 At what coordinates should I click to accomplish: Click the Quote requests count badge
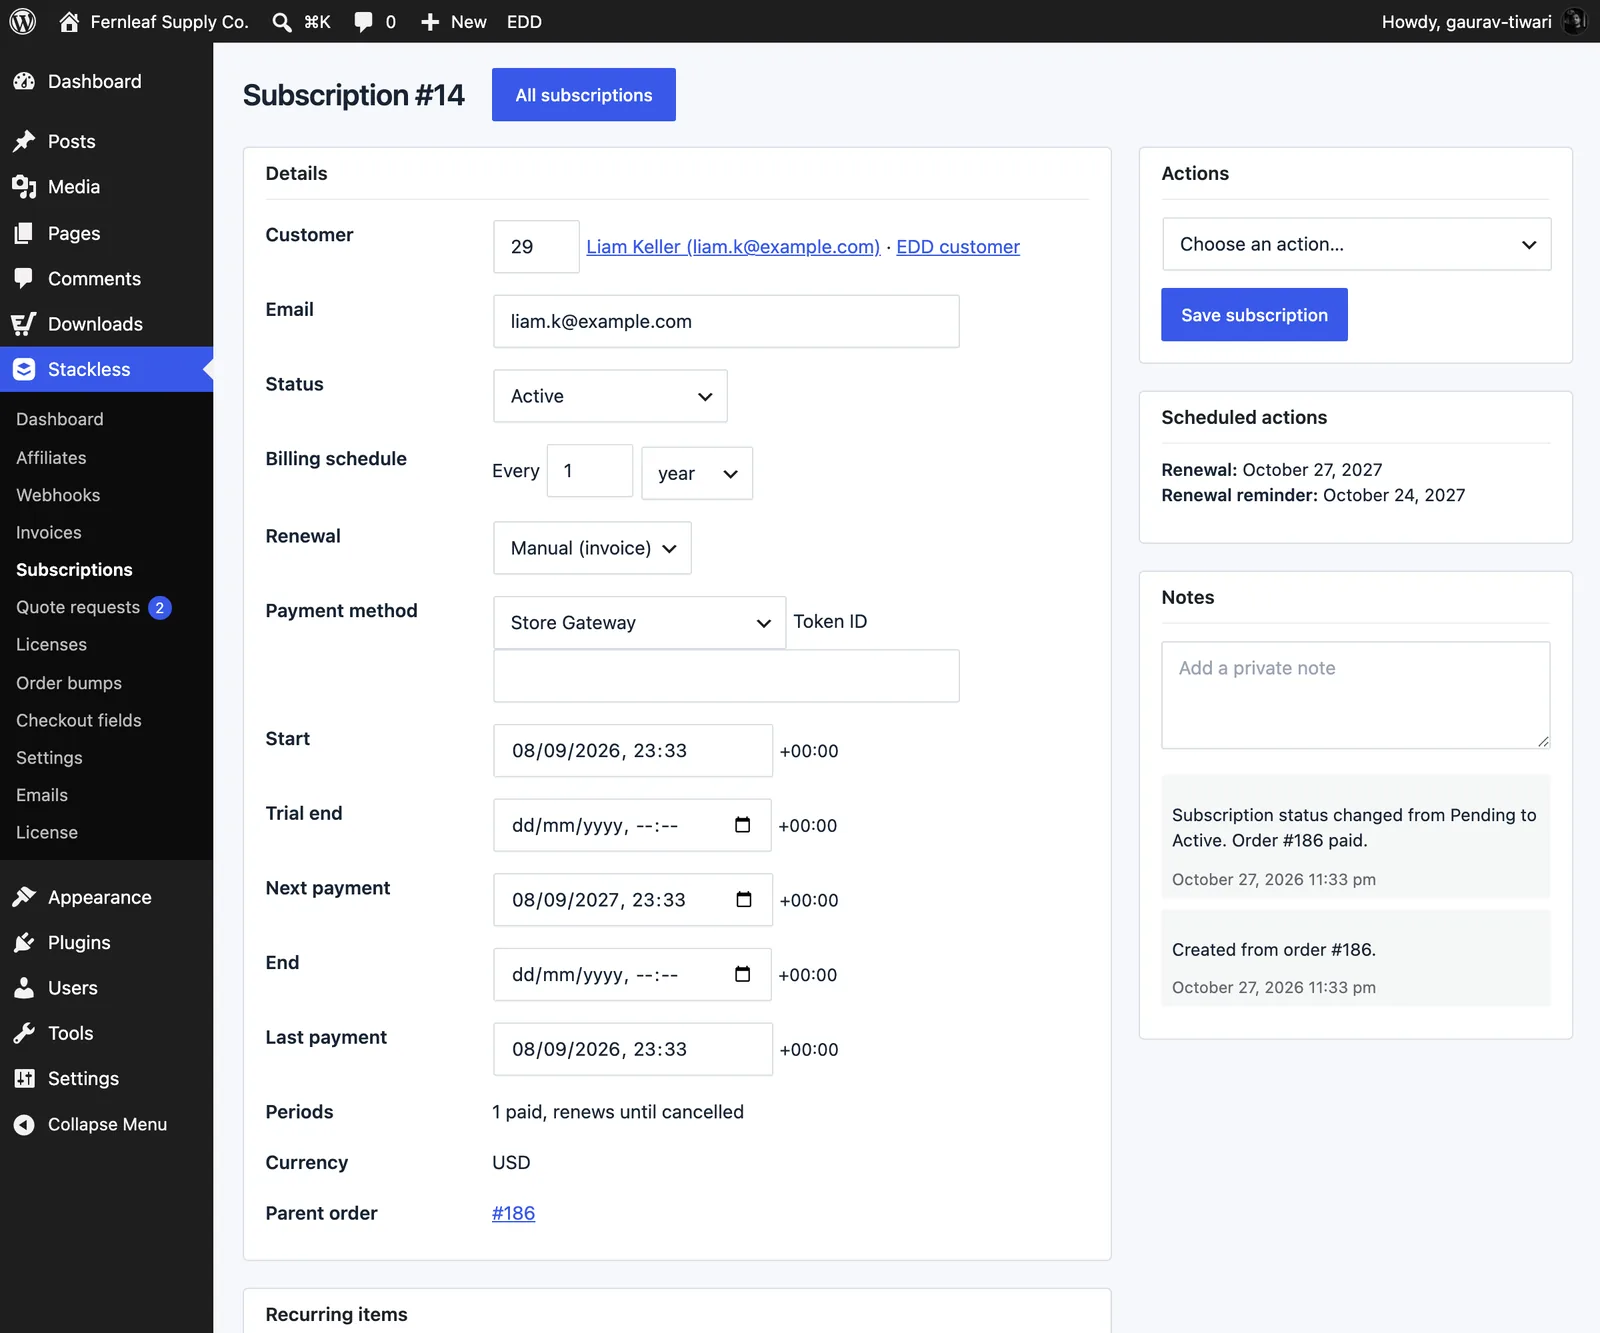[x=160, y=608]
